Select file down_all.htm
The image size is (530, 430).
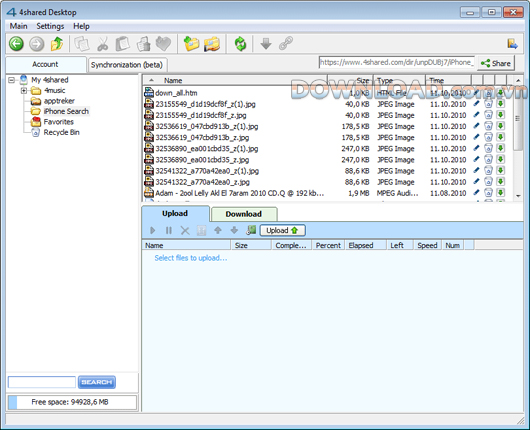click(x=176, y=93)
